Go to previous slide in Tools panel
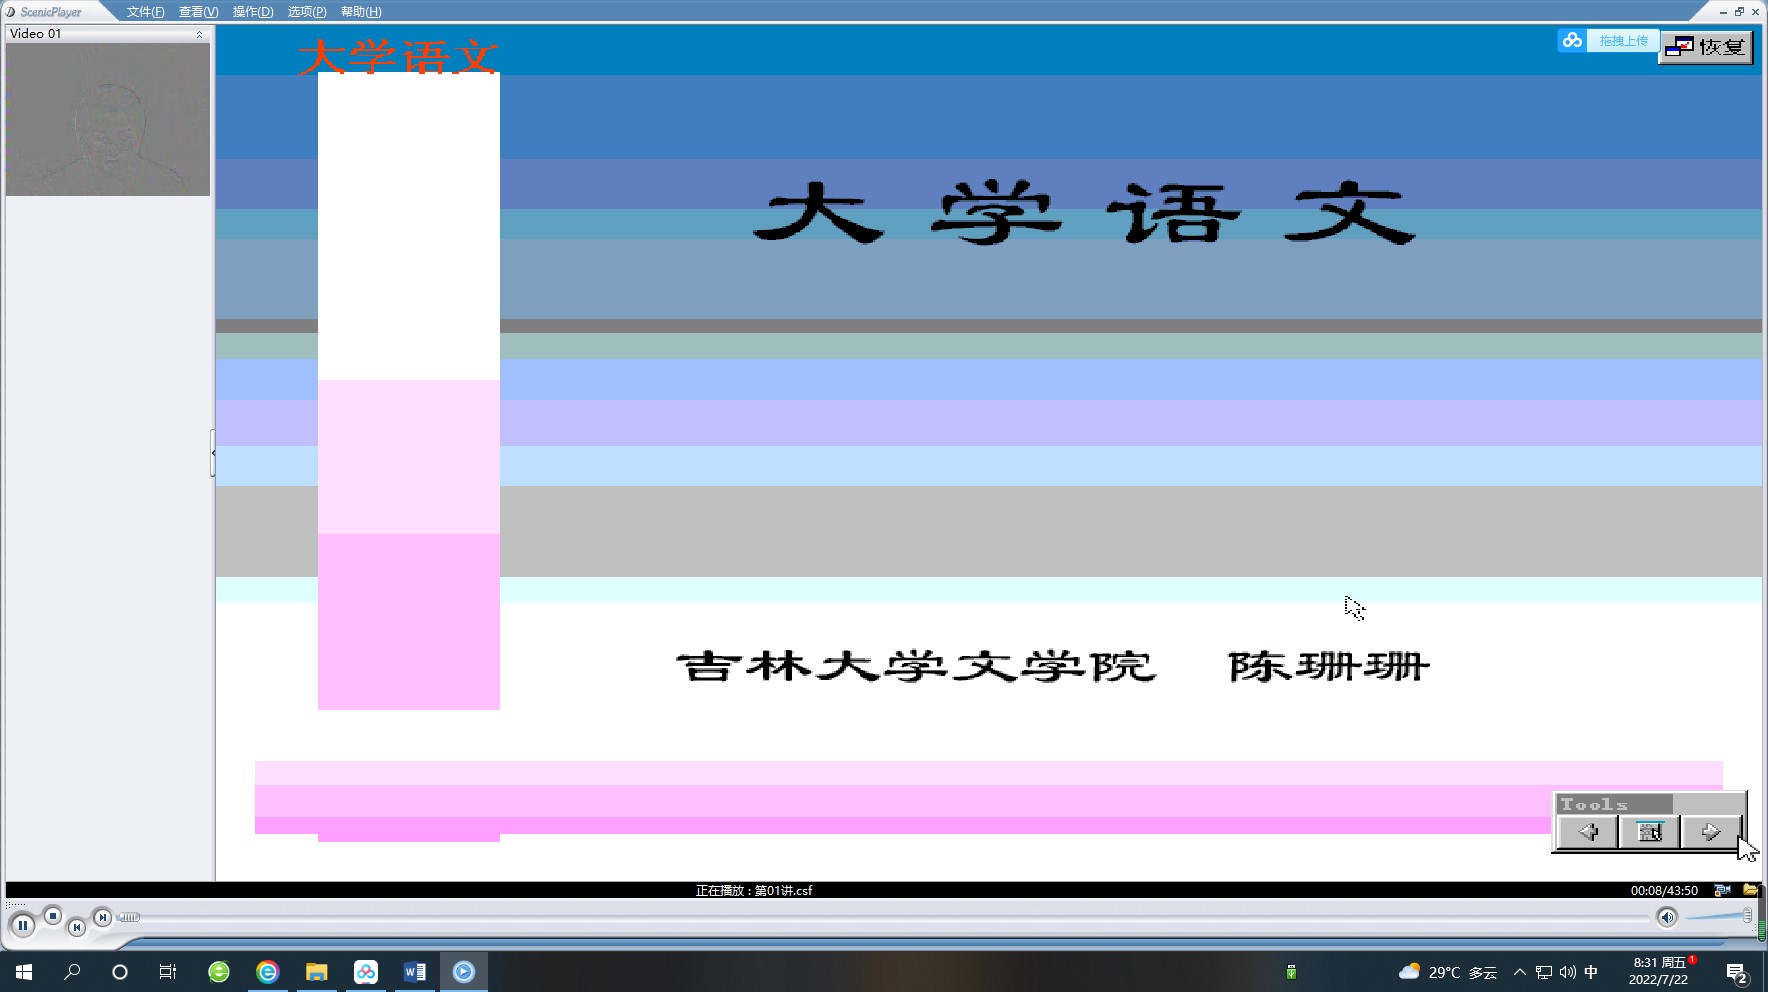This screenshot has height=992, width=1768. pyautogui.click(x=1588, y=832)
